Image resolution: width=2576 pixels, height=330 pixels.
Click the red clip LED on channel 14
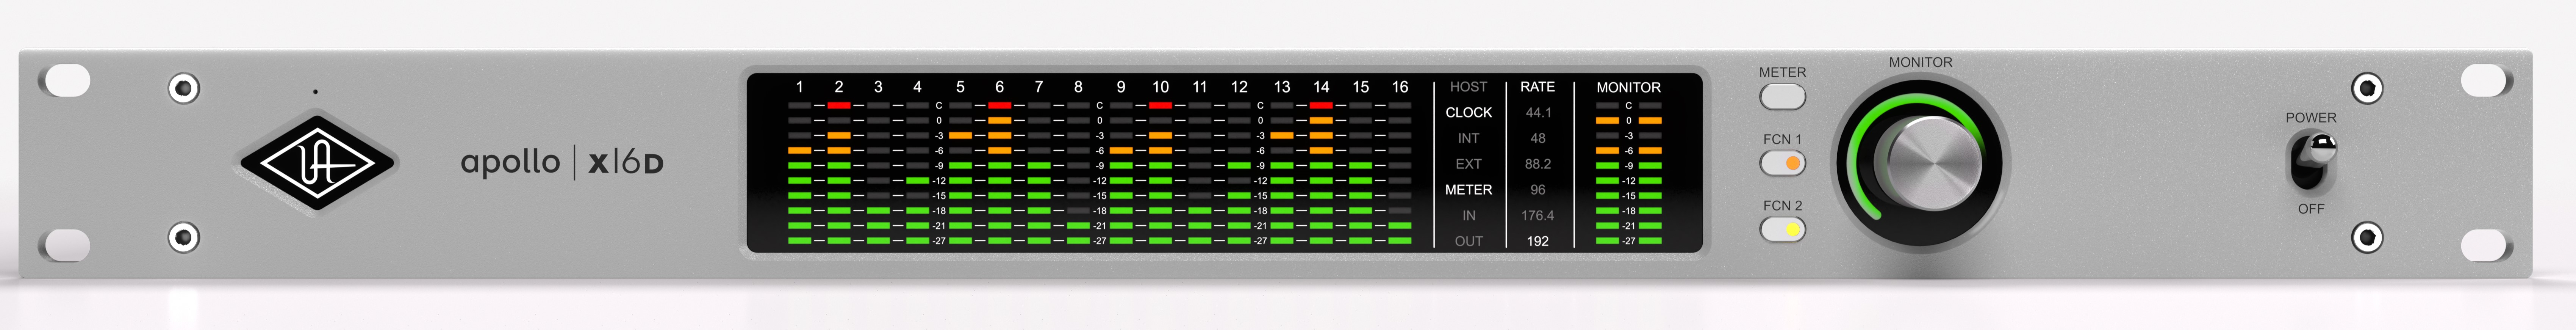pos(1321,105)
